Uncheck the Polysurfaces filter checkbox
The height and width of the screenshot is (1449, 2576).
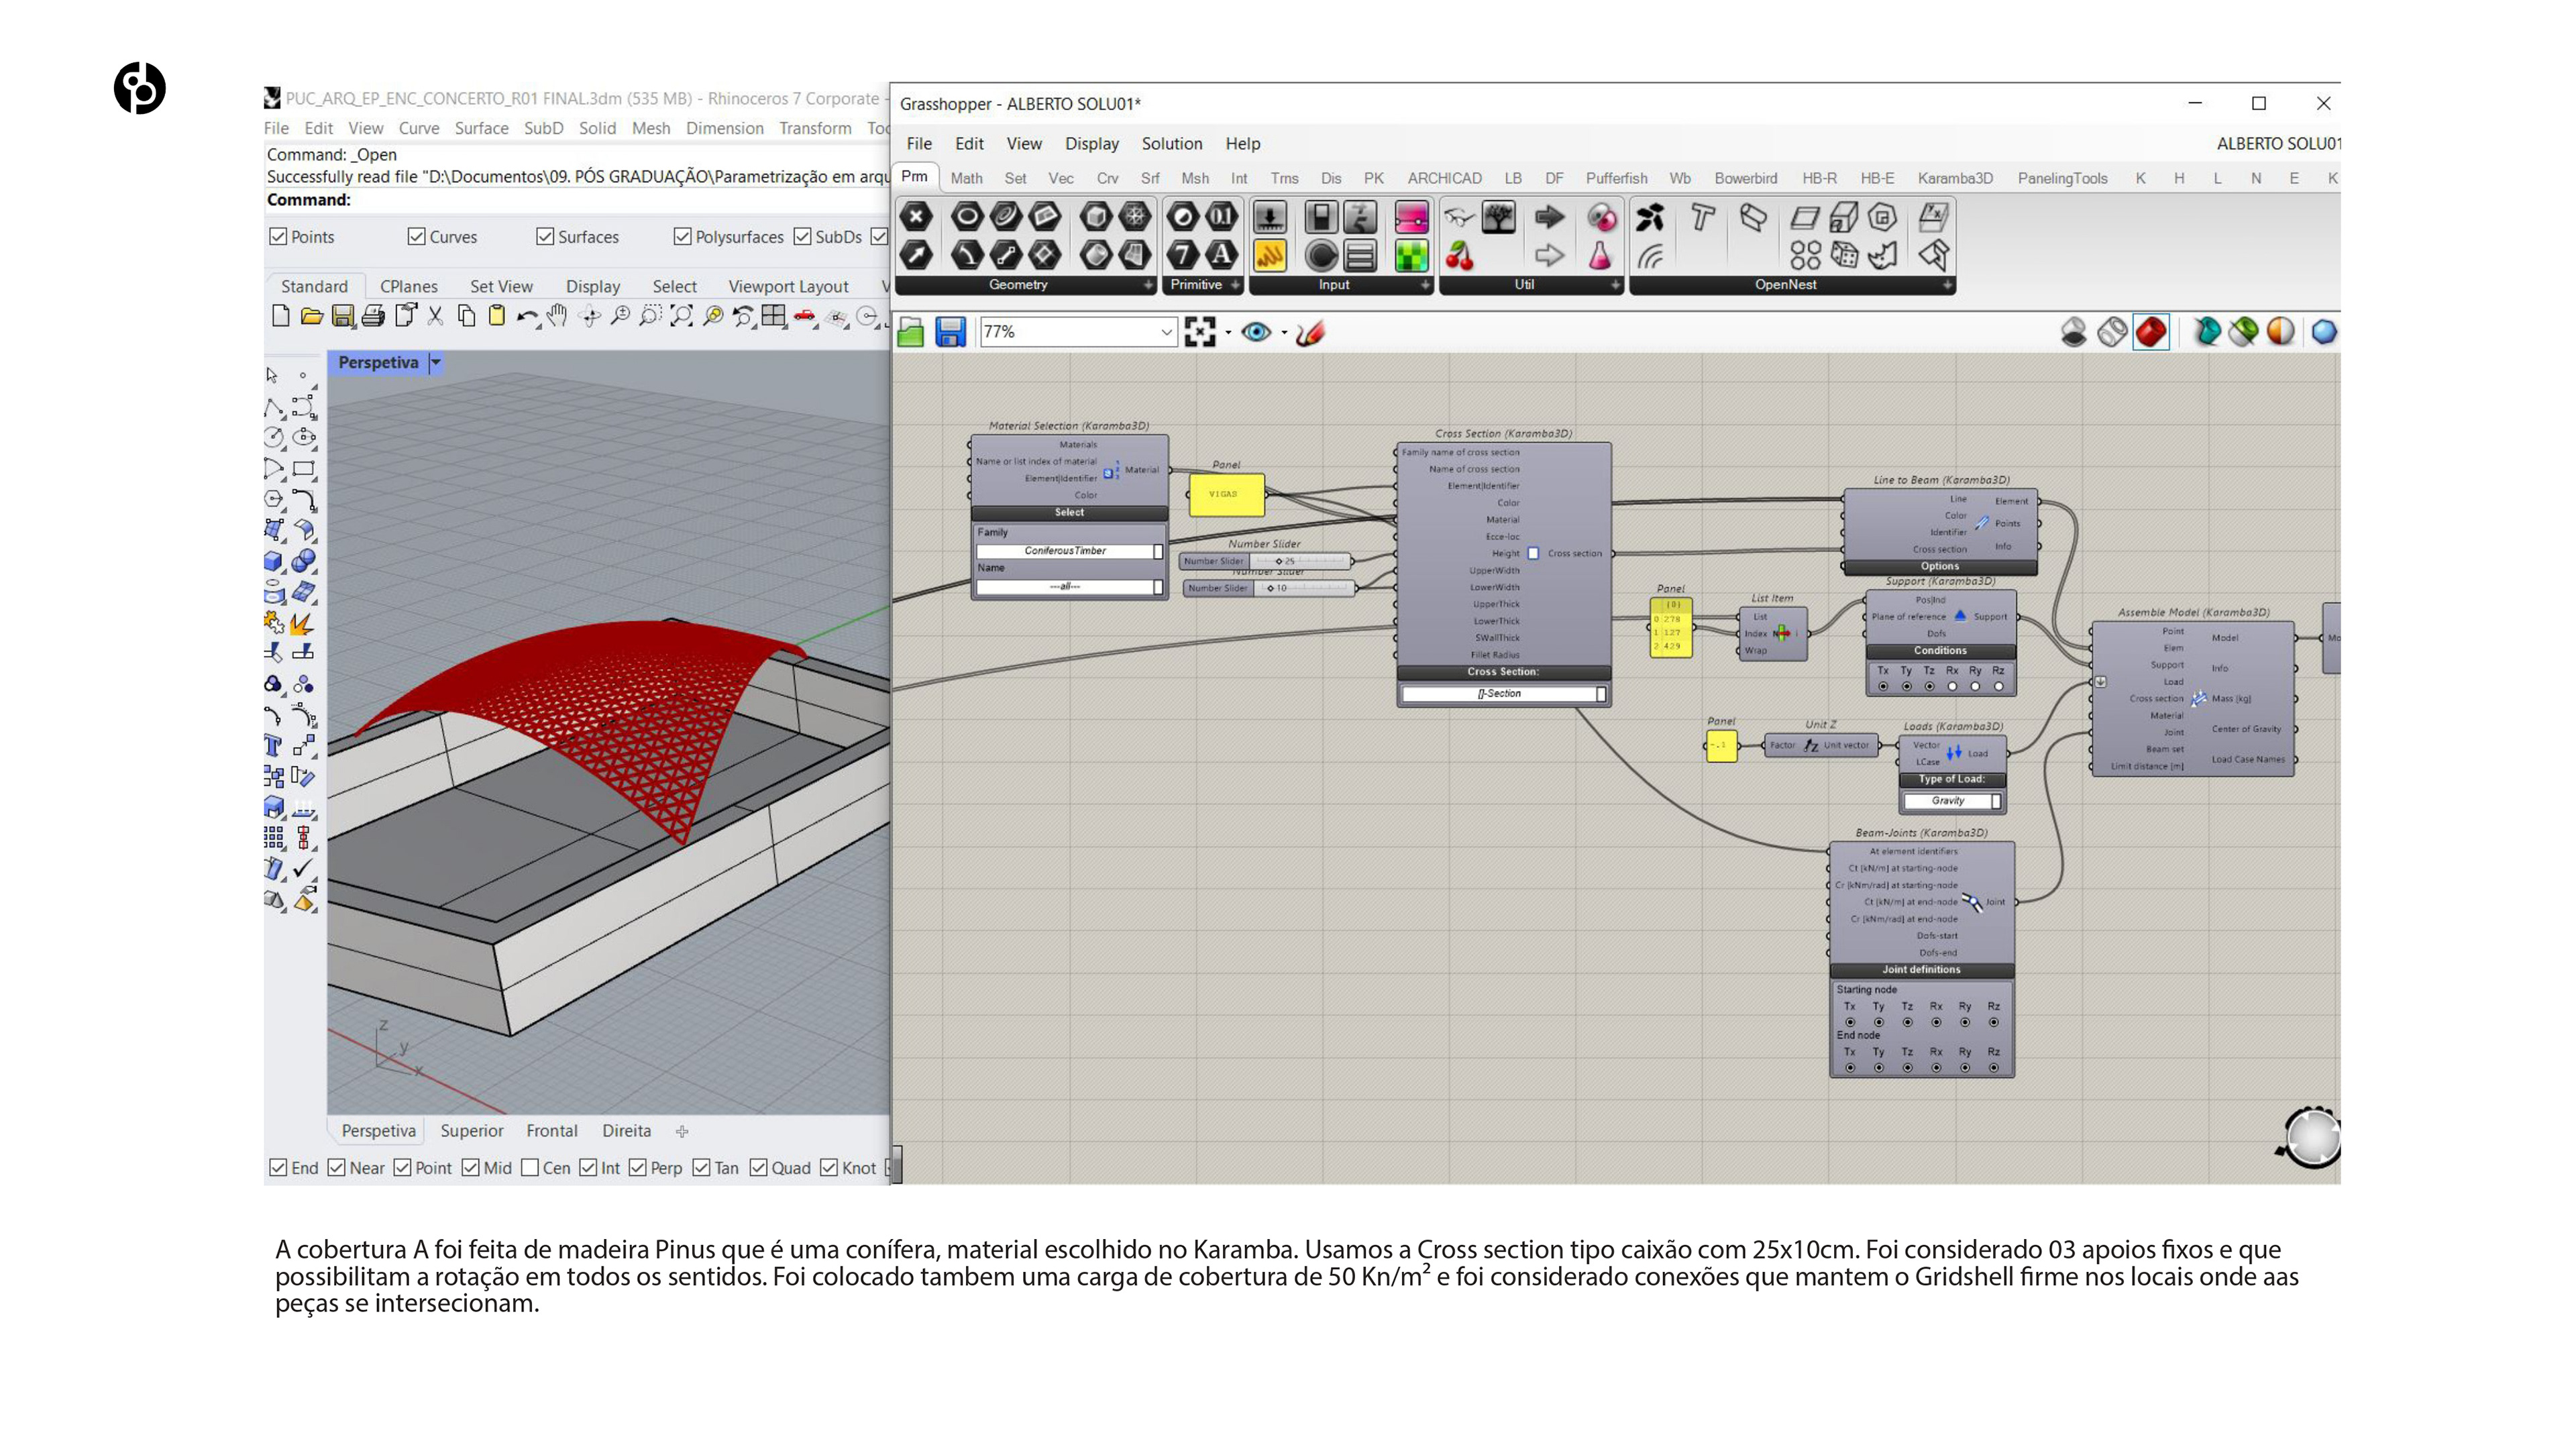(x=683, y=237)
